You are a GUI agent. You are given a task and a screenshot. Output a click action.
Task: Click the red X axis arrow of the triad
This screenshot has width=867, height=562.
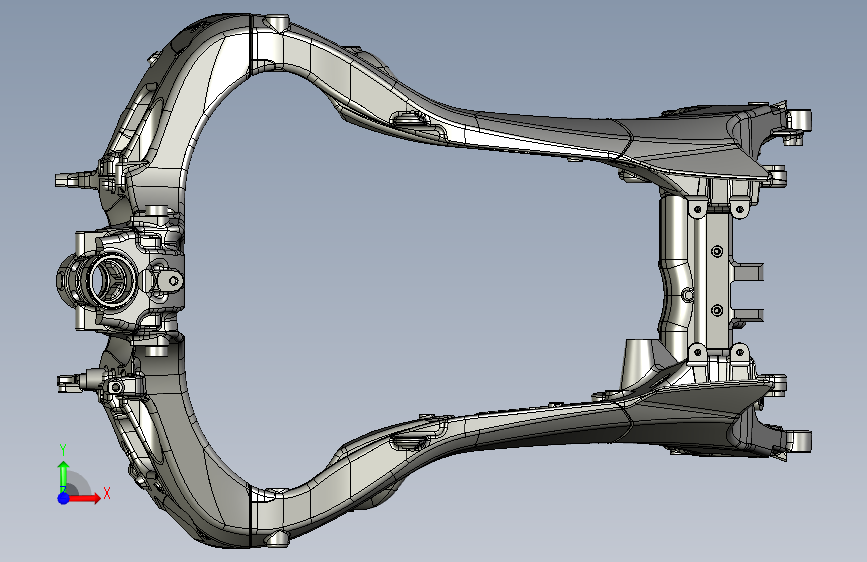pyautogui.click(x=84, y=498)
